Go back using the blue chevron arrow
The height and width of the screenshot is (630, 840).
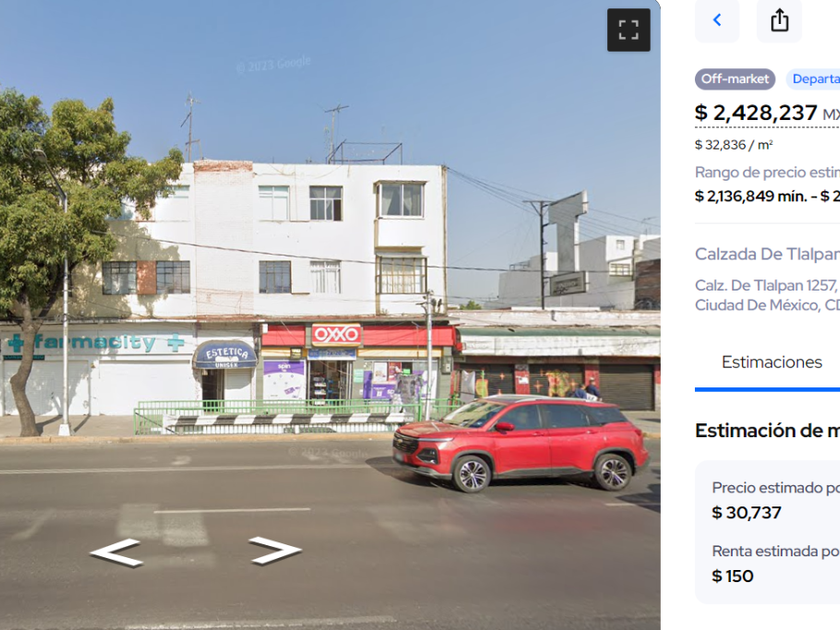pos(717,20)
